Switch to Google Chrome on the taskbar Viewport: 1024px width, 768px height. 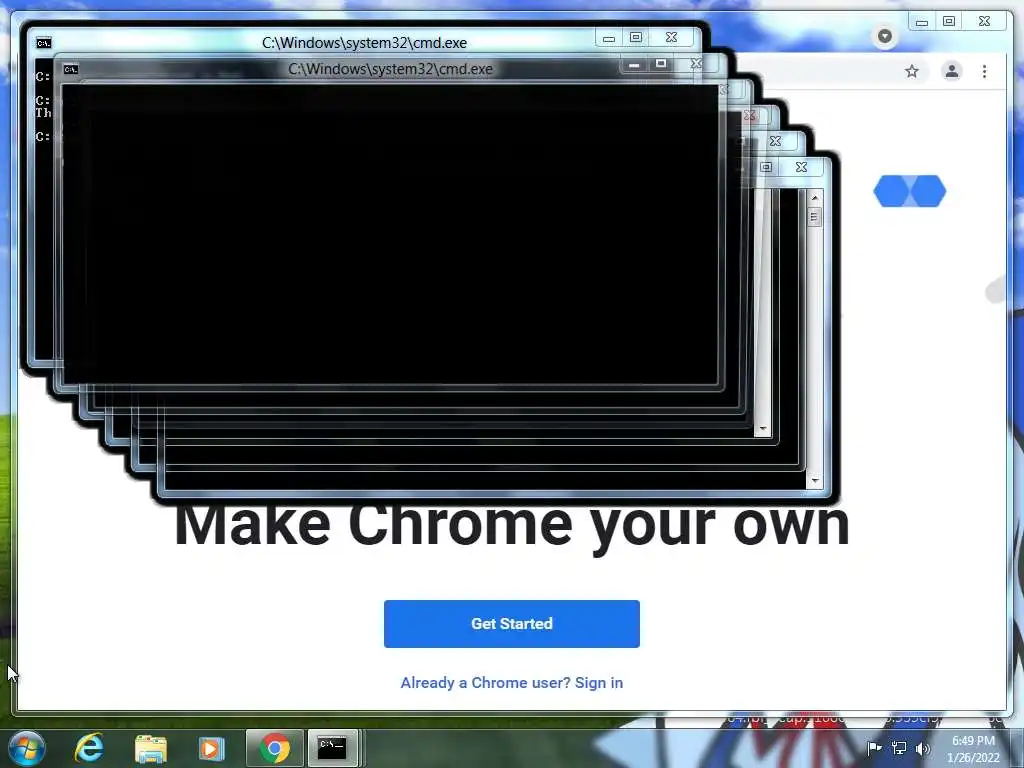click(x=274, y=748)
